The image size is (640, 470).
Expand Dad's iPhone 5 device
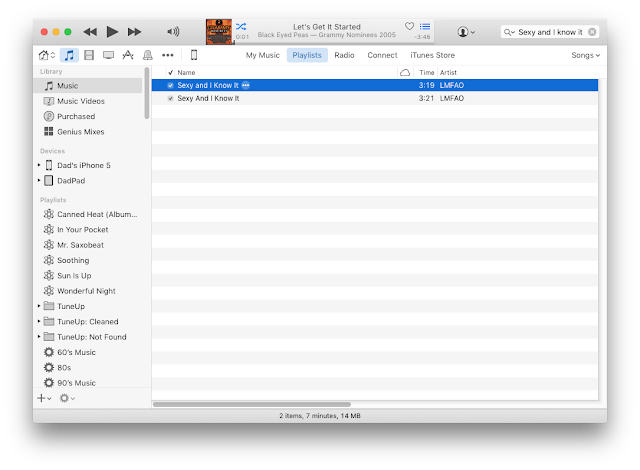click(x=39, y=165)
